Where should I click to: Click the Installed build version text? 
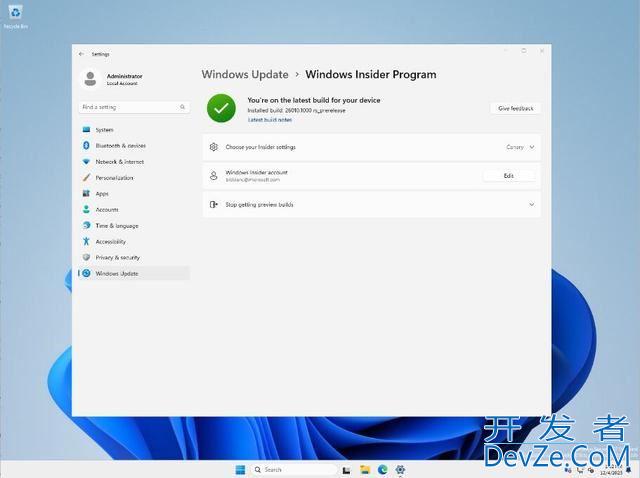(296, 110)
